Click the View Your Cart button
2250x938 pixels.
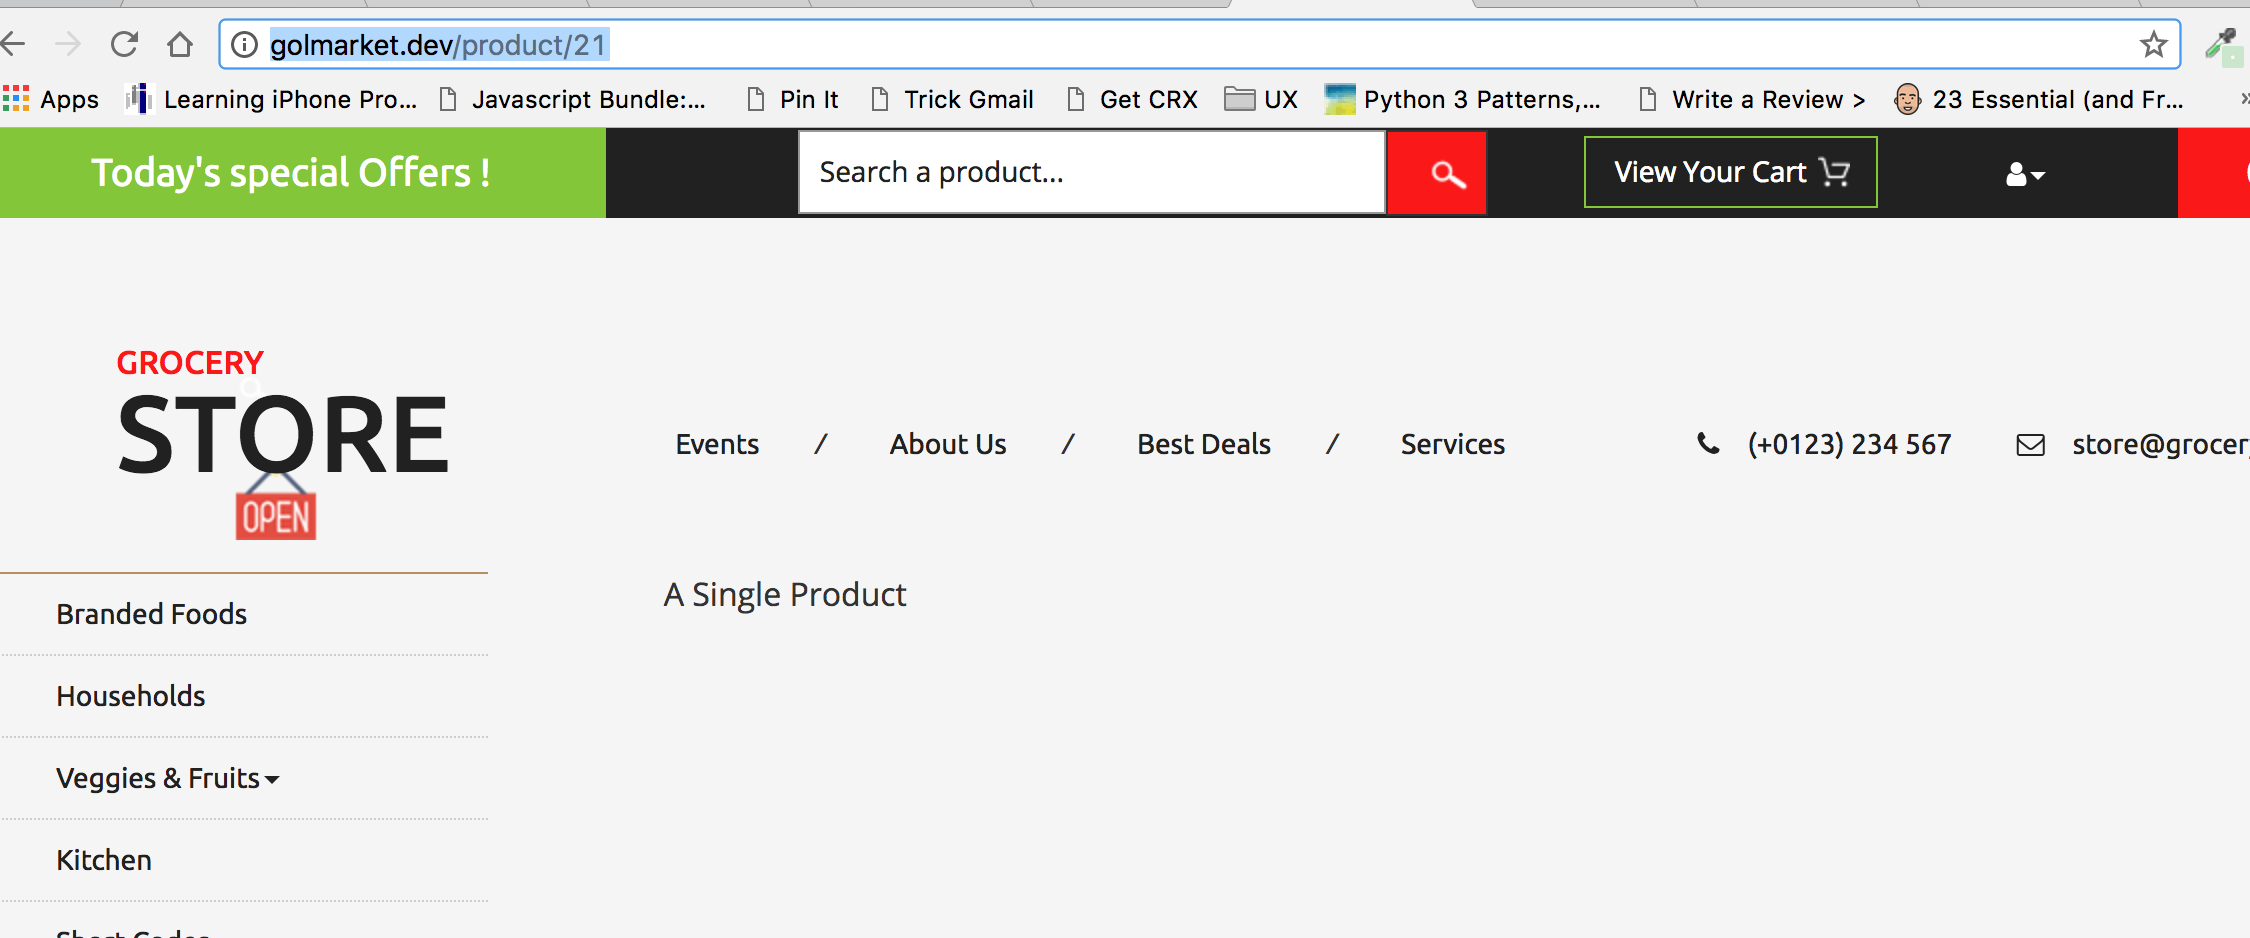coord(1730,172)
